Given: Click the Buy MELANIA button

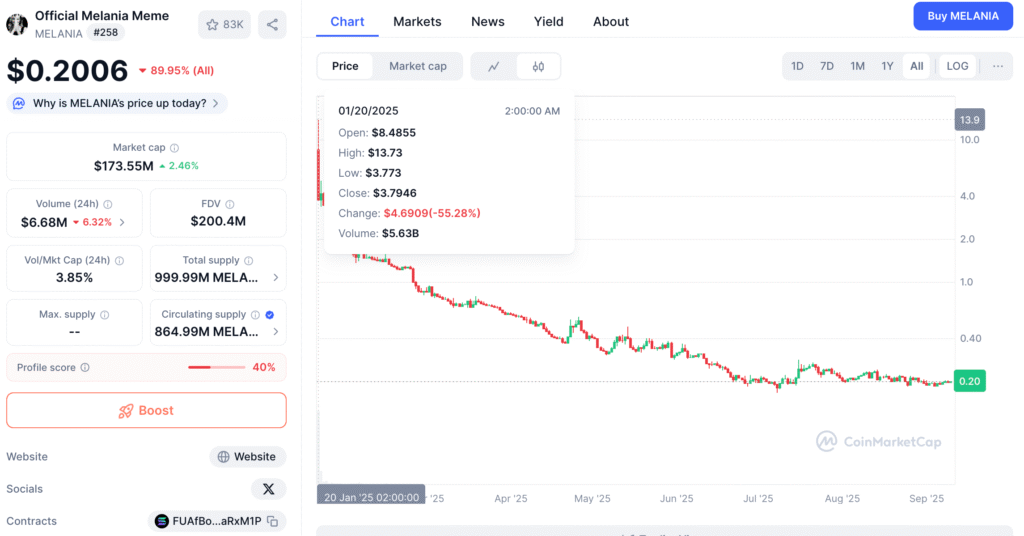Looking at the screenshot, I should pyautogui.click(x=963, y=16).
